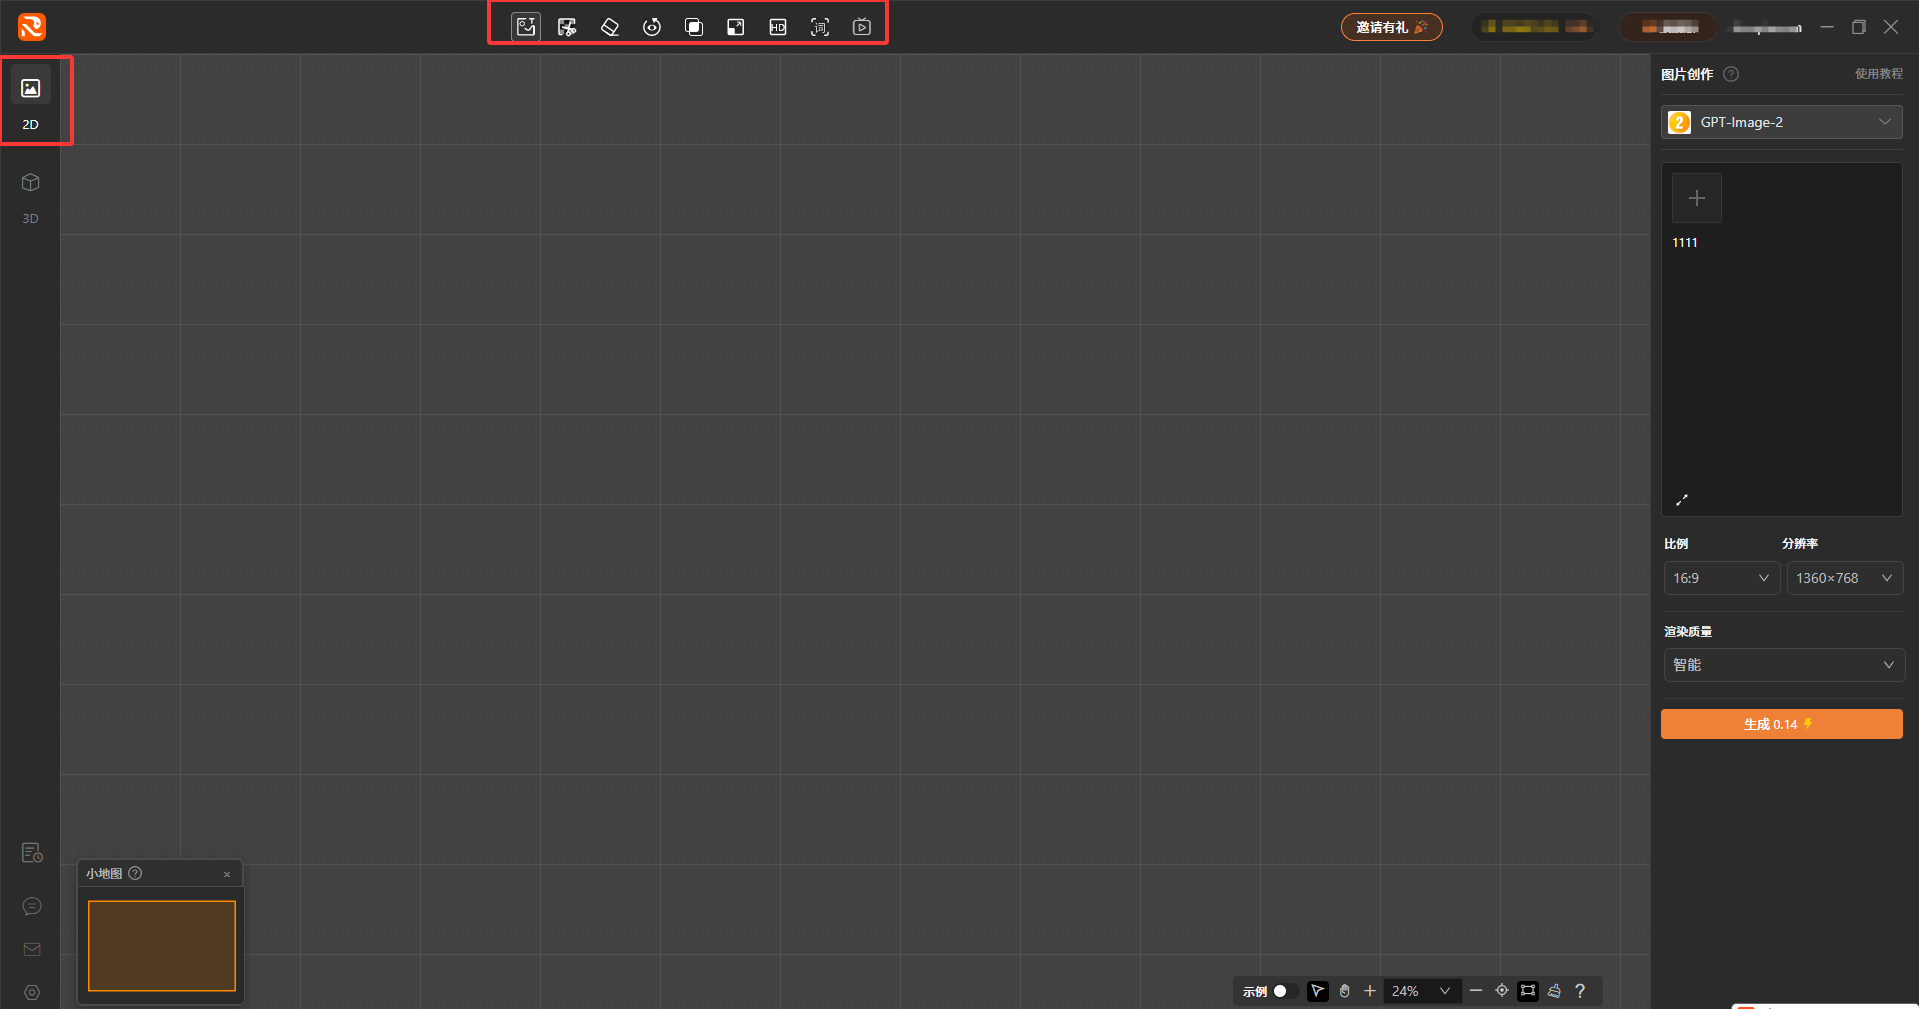Viewport: 1919px width, 1009px height.
Task: Select the image-text creation tool icon
Action: (526, 27)
